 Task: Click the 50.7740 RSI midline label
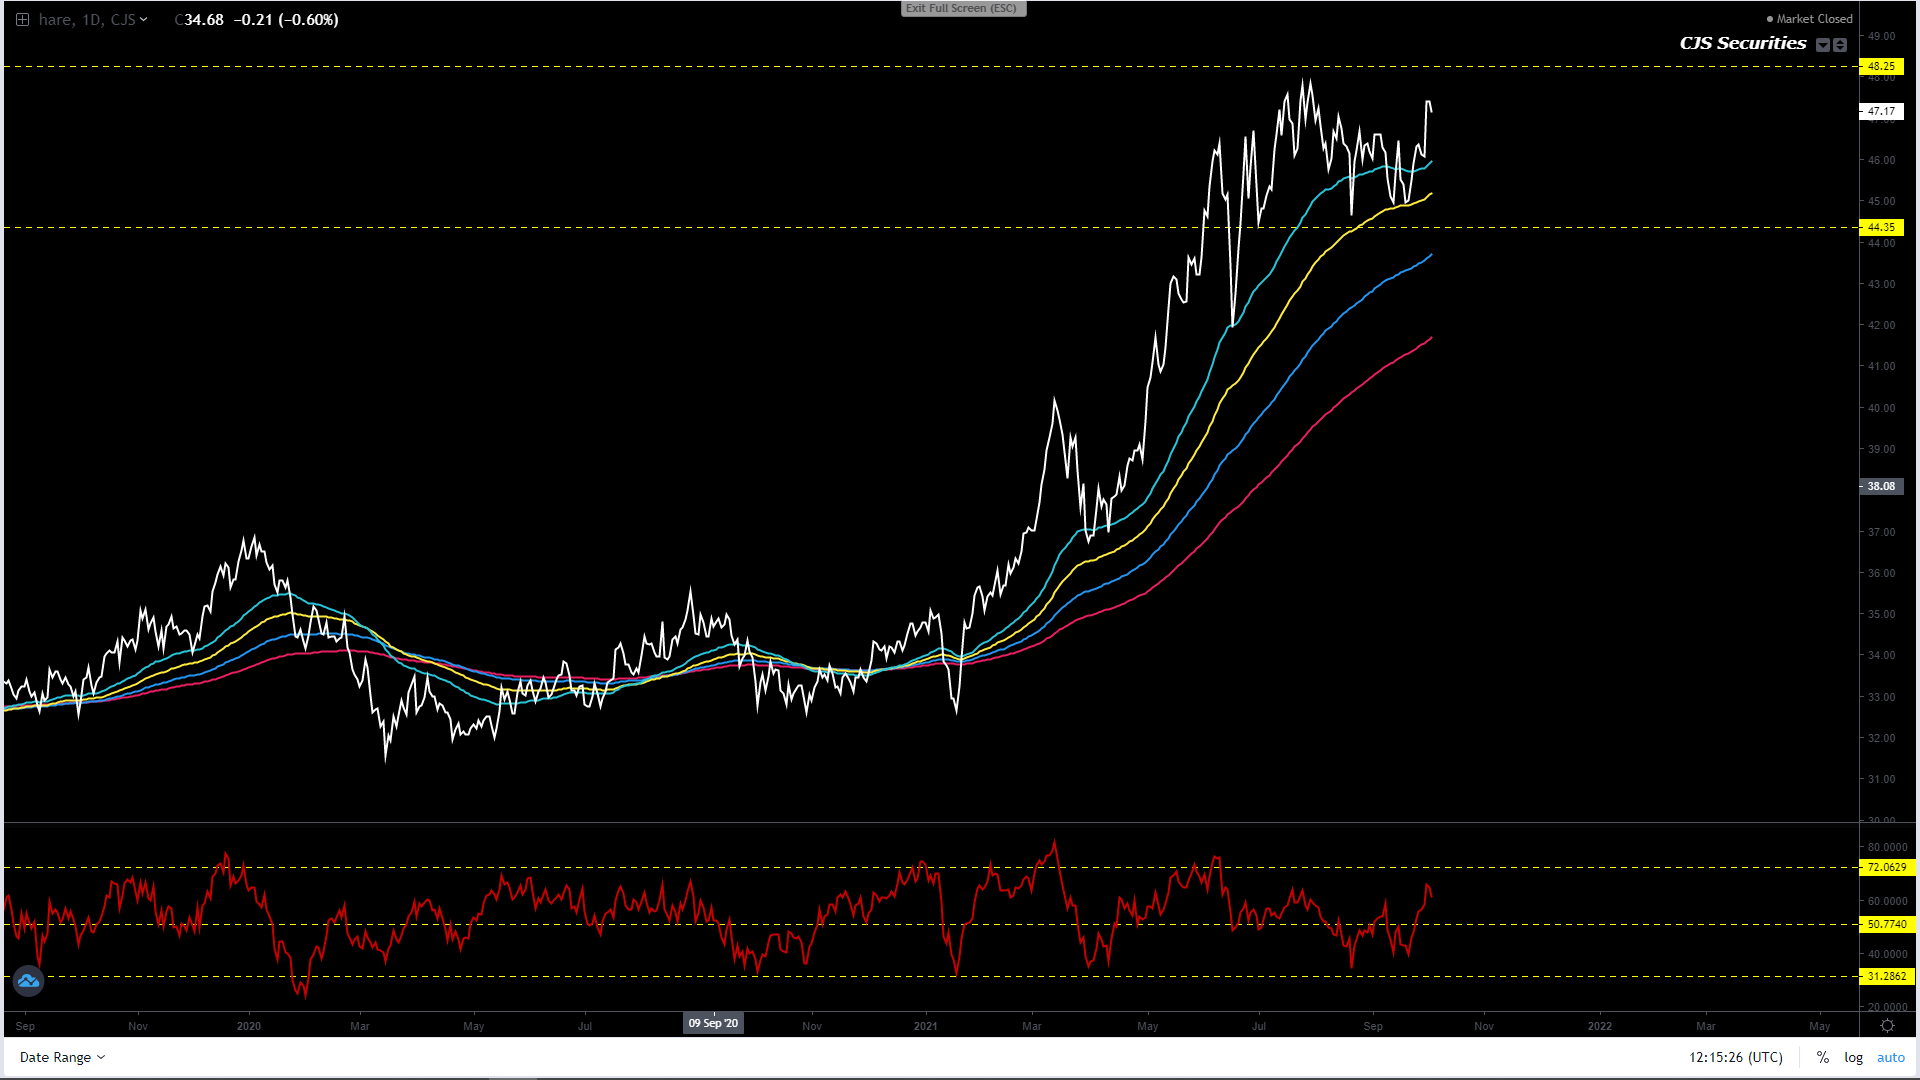[x=1886, y=924]
